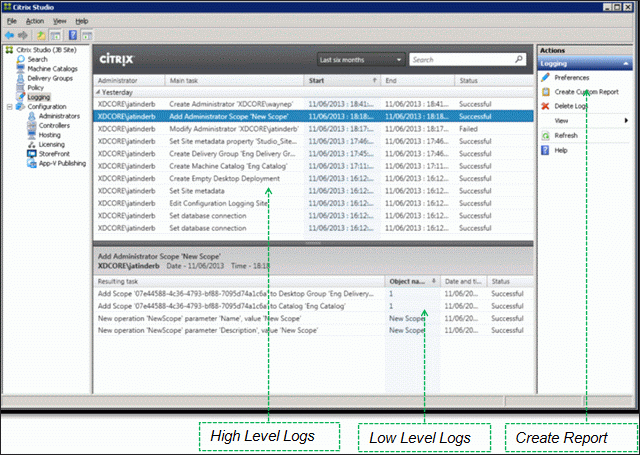
Task: Expand the View submenu arrow in Actions
Action: [626, 120]
